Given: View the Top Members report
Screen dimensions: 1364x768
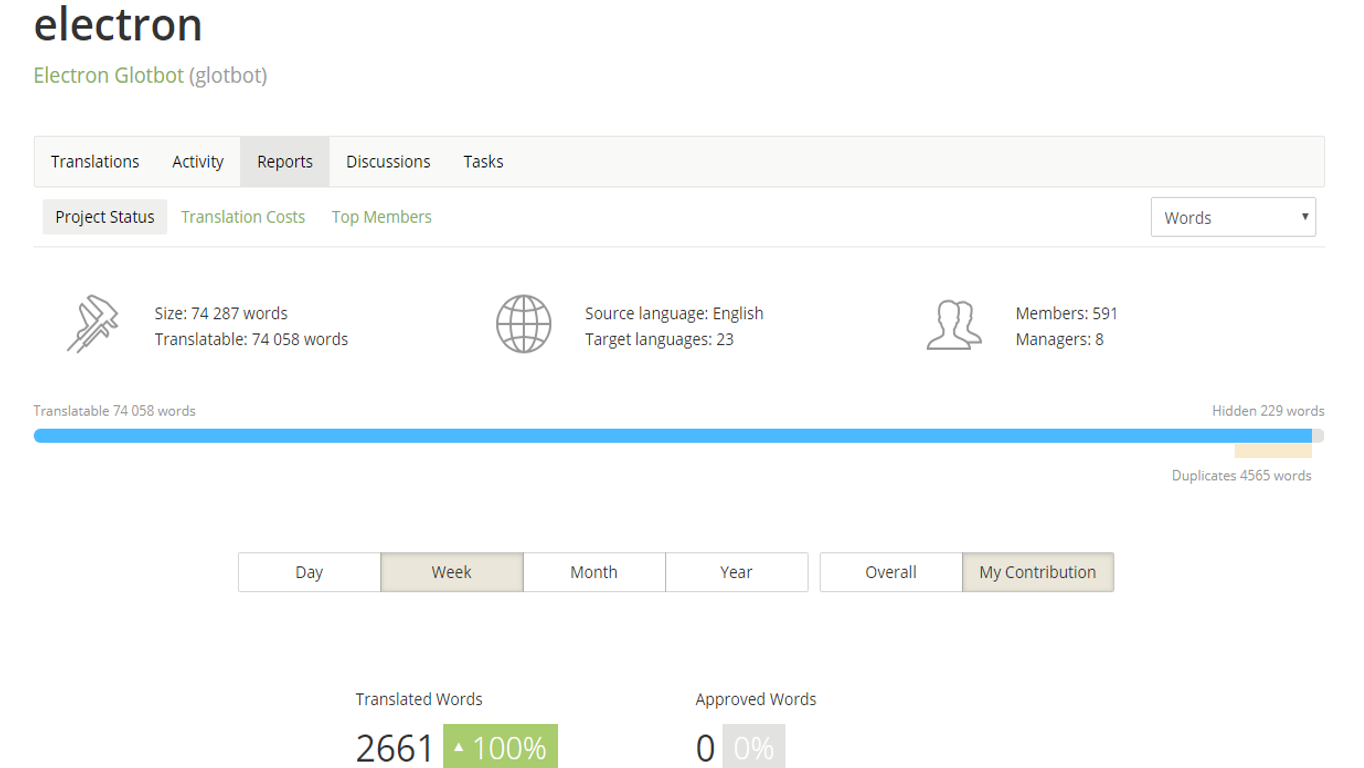Looking at the screenshot, I should pos(382,217).
